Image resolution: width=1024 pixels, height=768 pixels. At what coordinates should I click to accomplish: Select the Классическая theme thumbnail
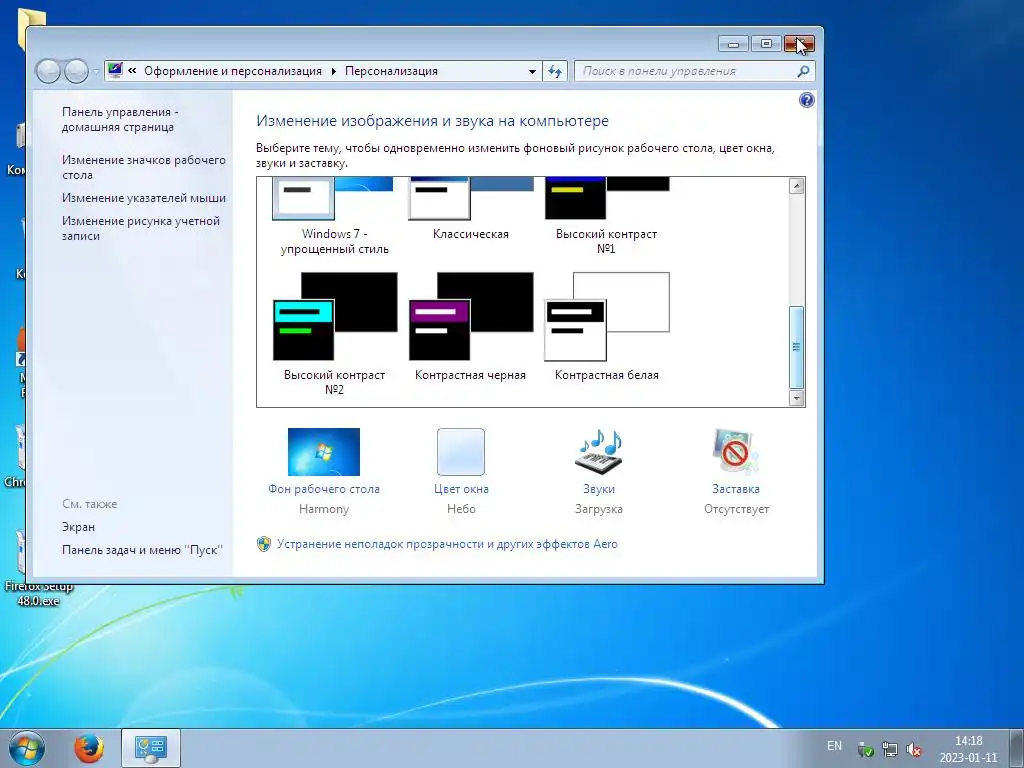point(470,198)
